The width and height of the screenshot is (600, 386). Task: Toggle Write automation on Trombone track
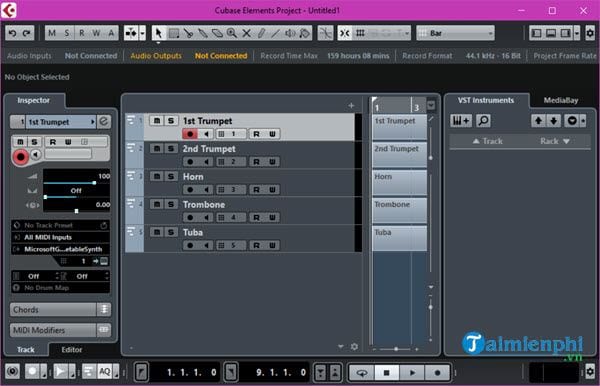pos(272,218)
